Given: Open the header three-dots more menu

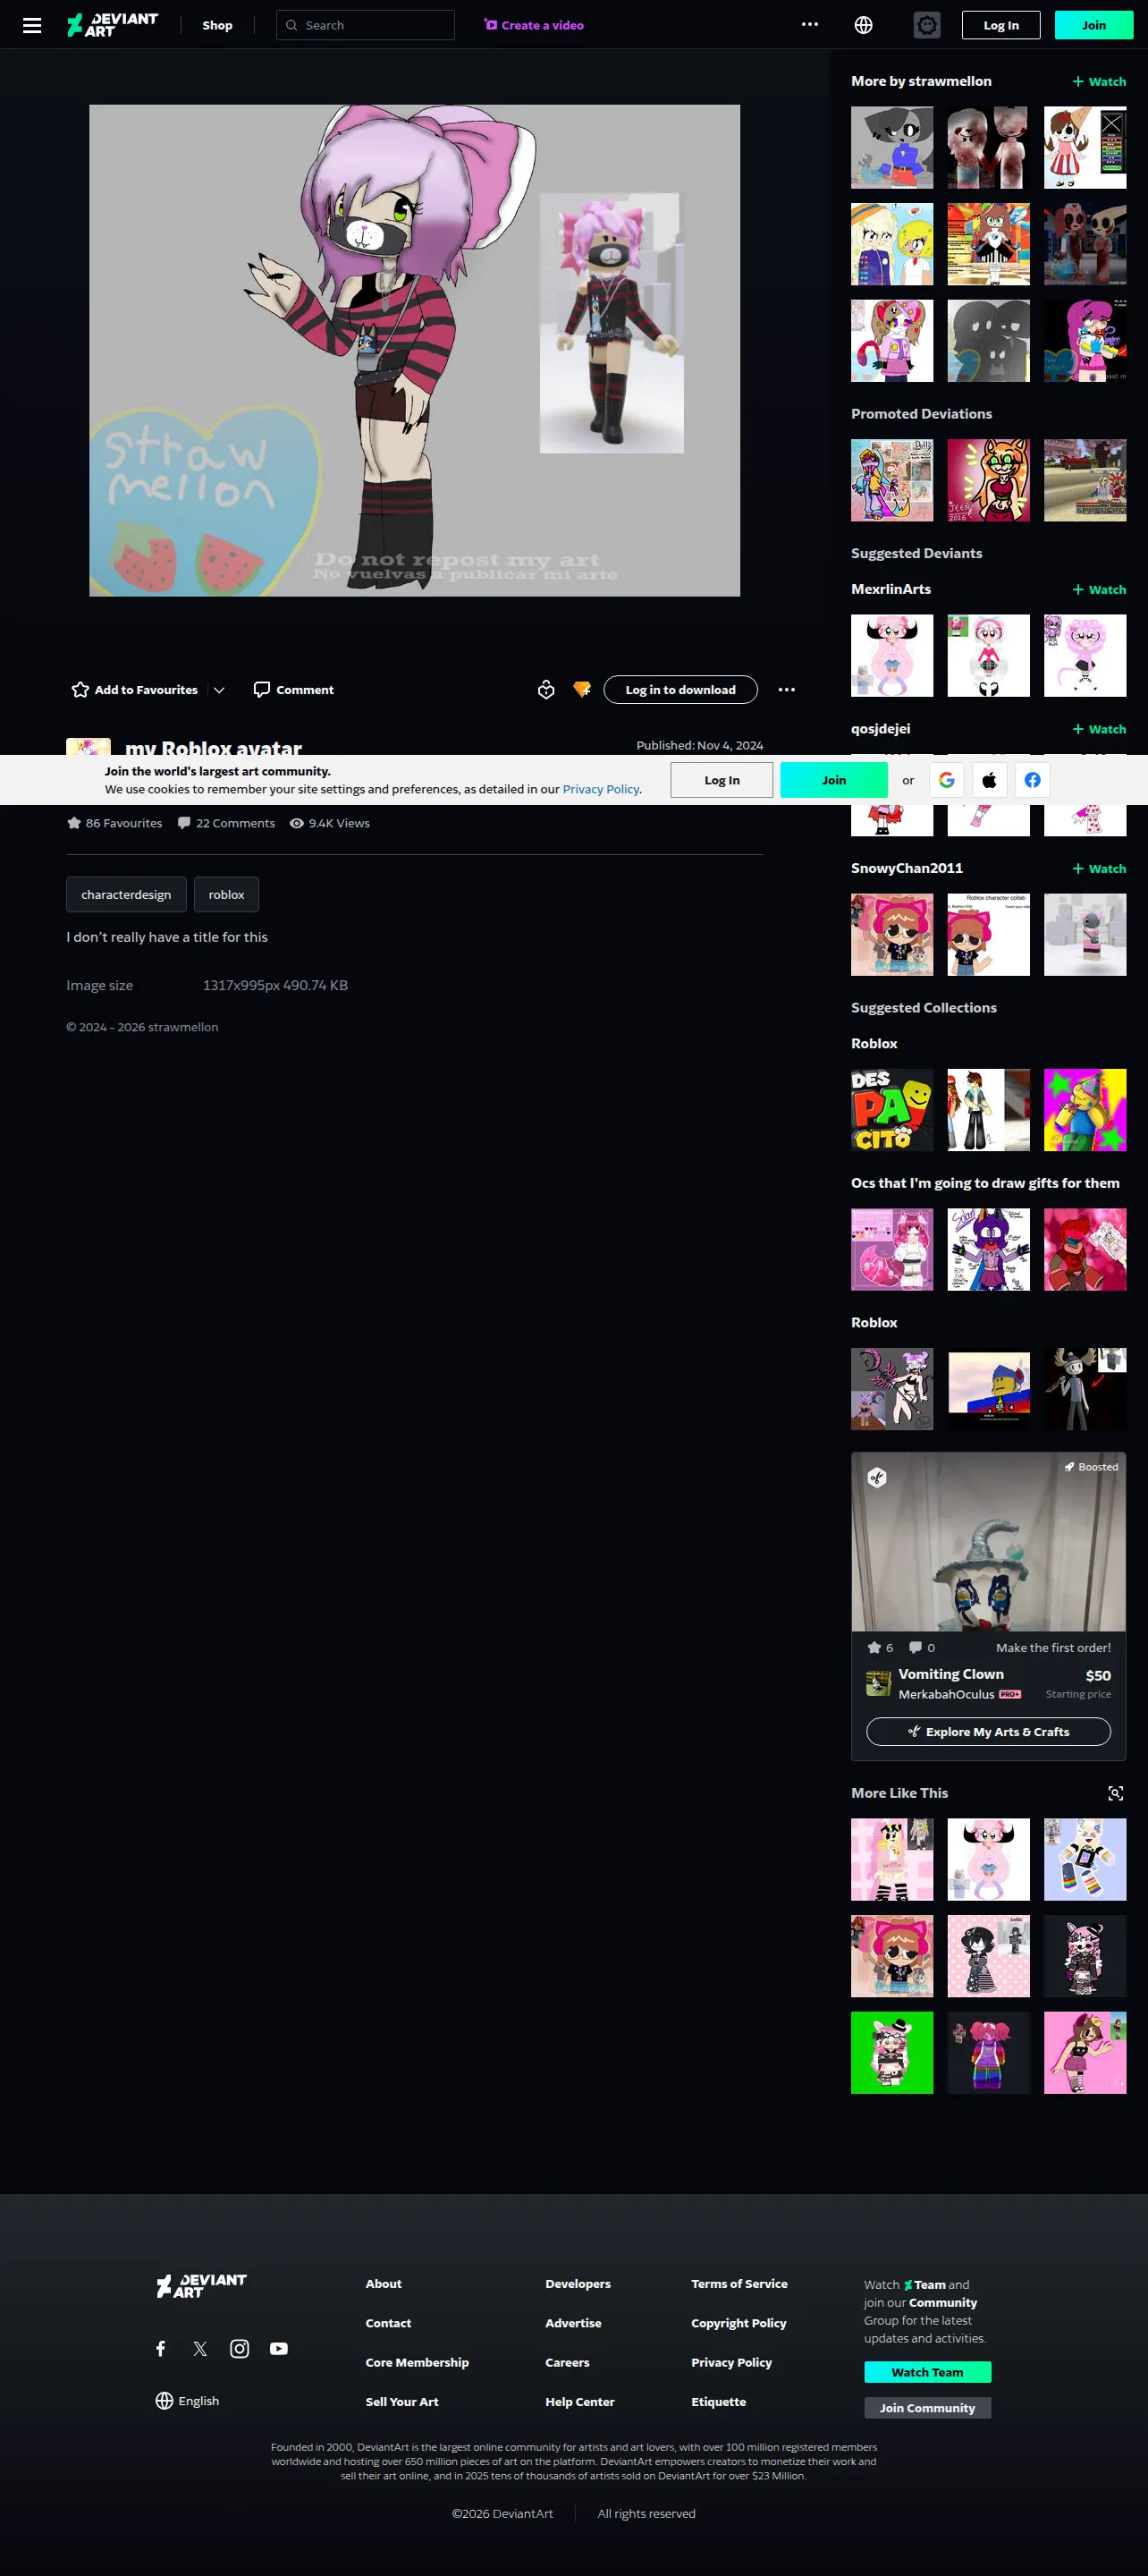Looking at the screenshot, I should (x=809, y=25).
